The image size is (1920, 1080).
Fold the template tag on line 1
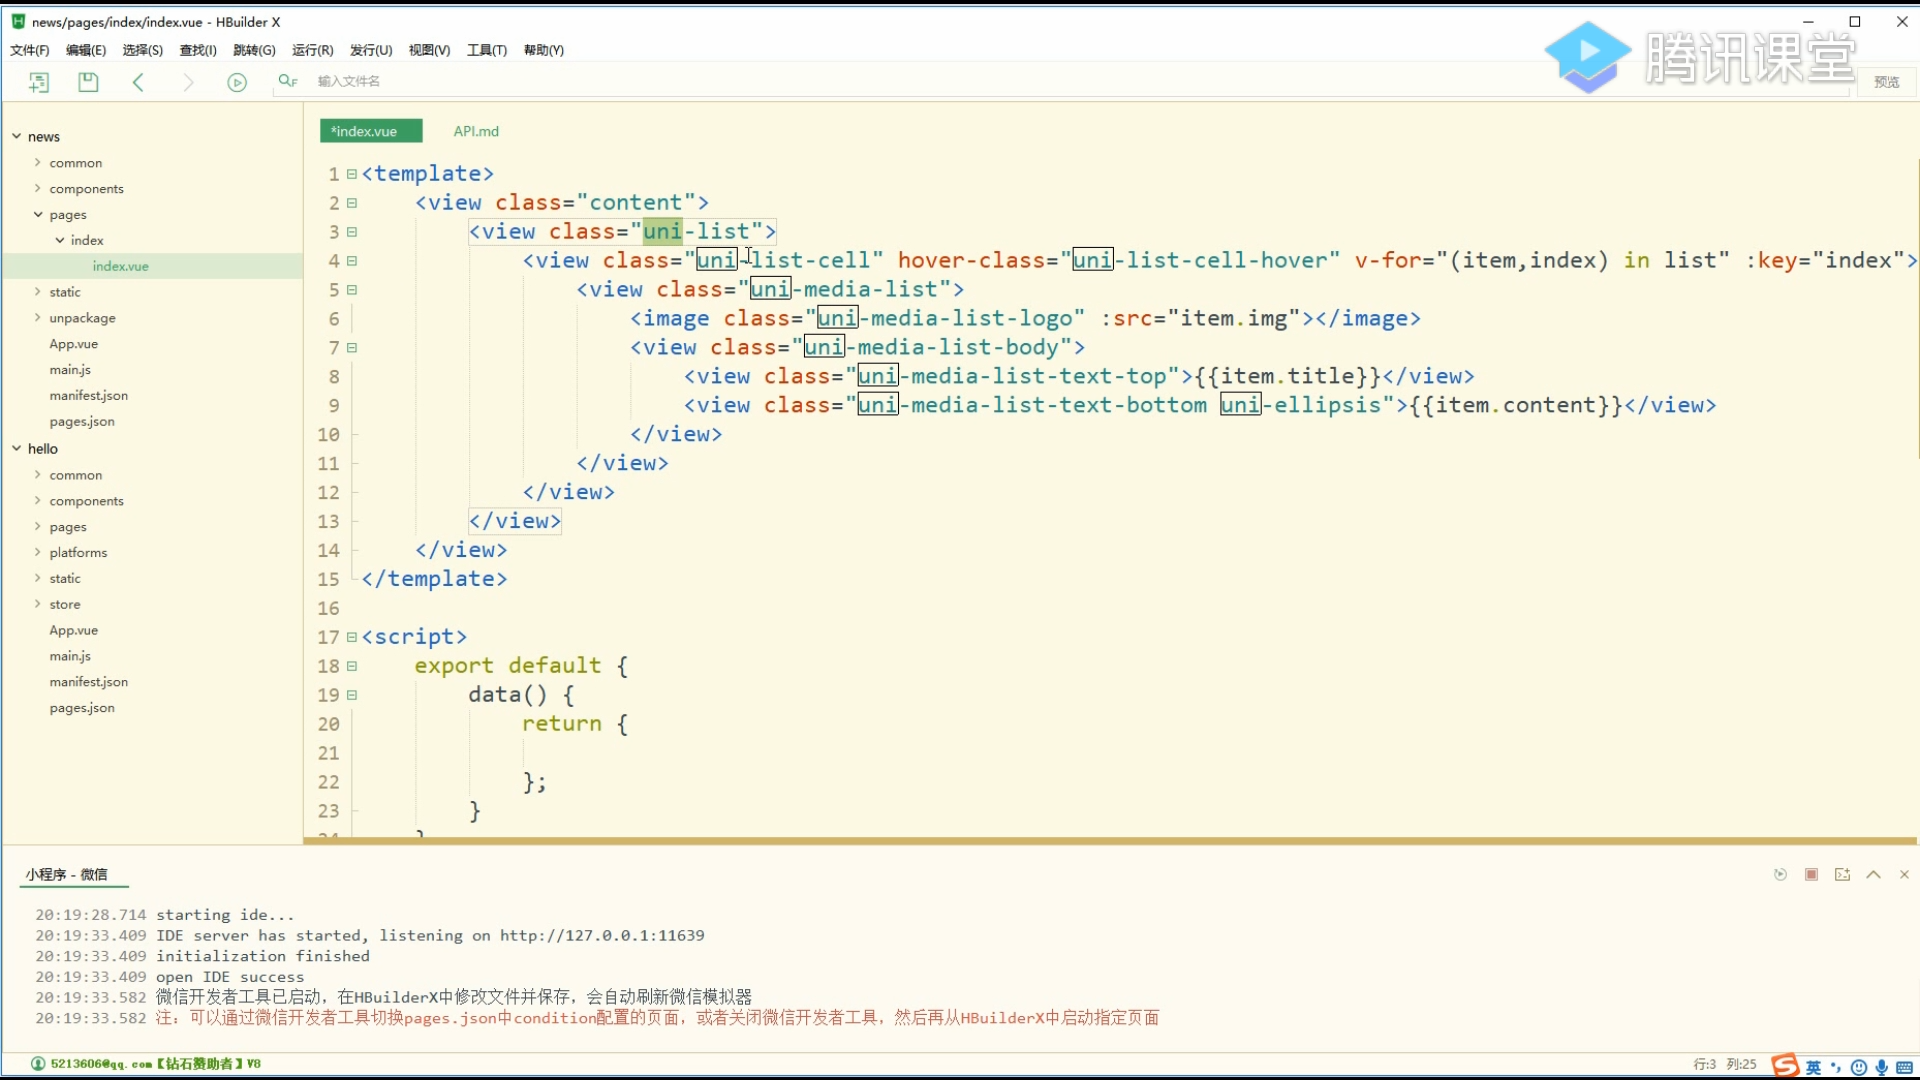(x=352, y=174)
